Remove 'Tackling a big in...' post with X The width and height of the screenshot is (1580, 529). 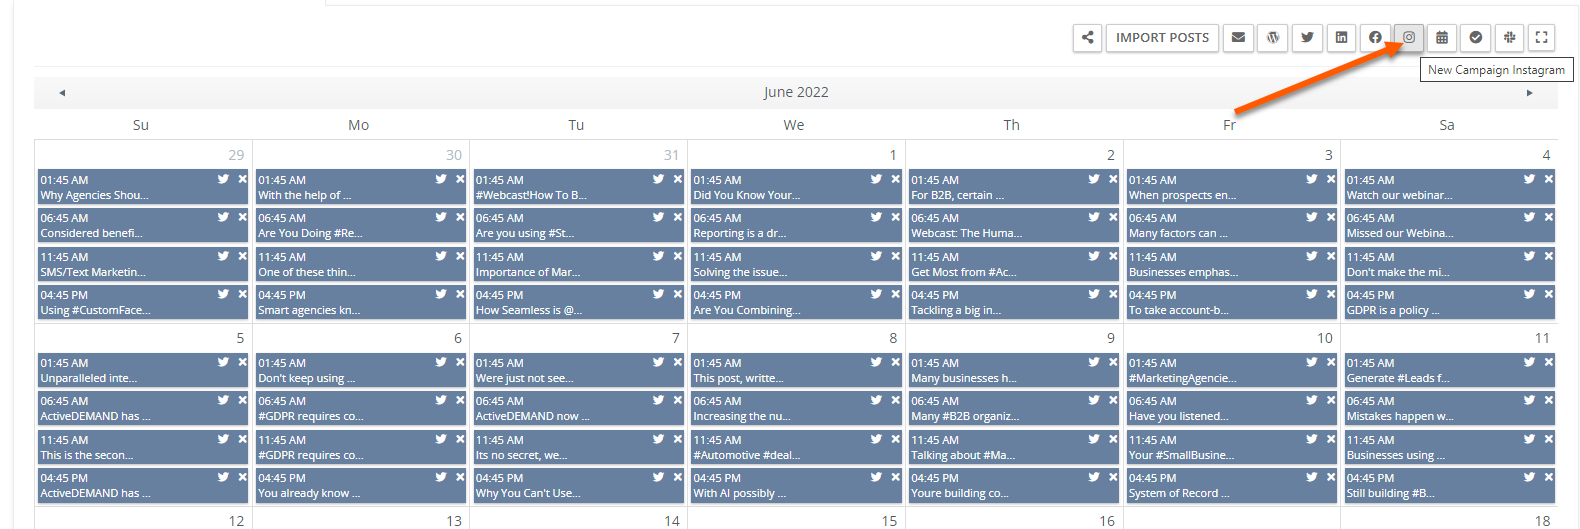click(x=1113, y=294)
